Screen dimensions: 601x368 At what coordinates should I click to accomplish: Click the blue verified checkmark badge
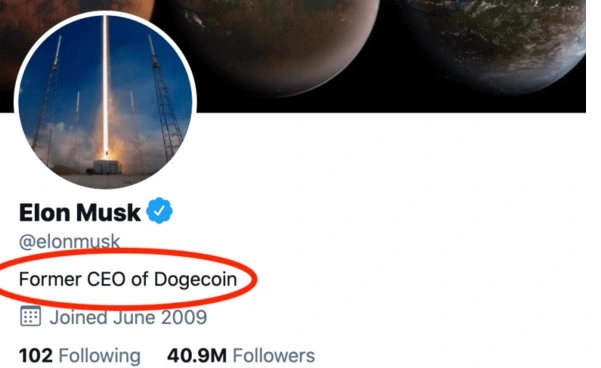[x=159, y=210]
